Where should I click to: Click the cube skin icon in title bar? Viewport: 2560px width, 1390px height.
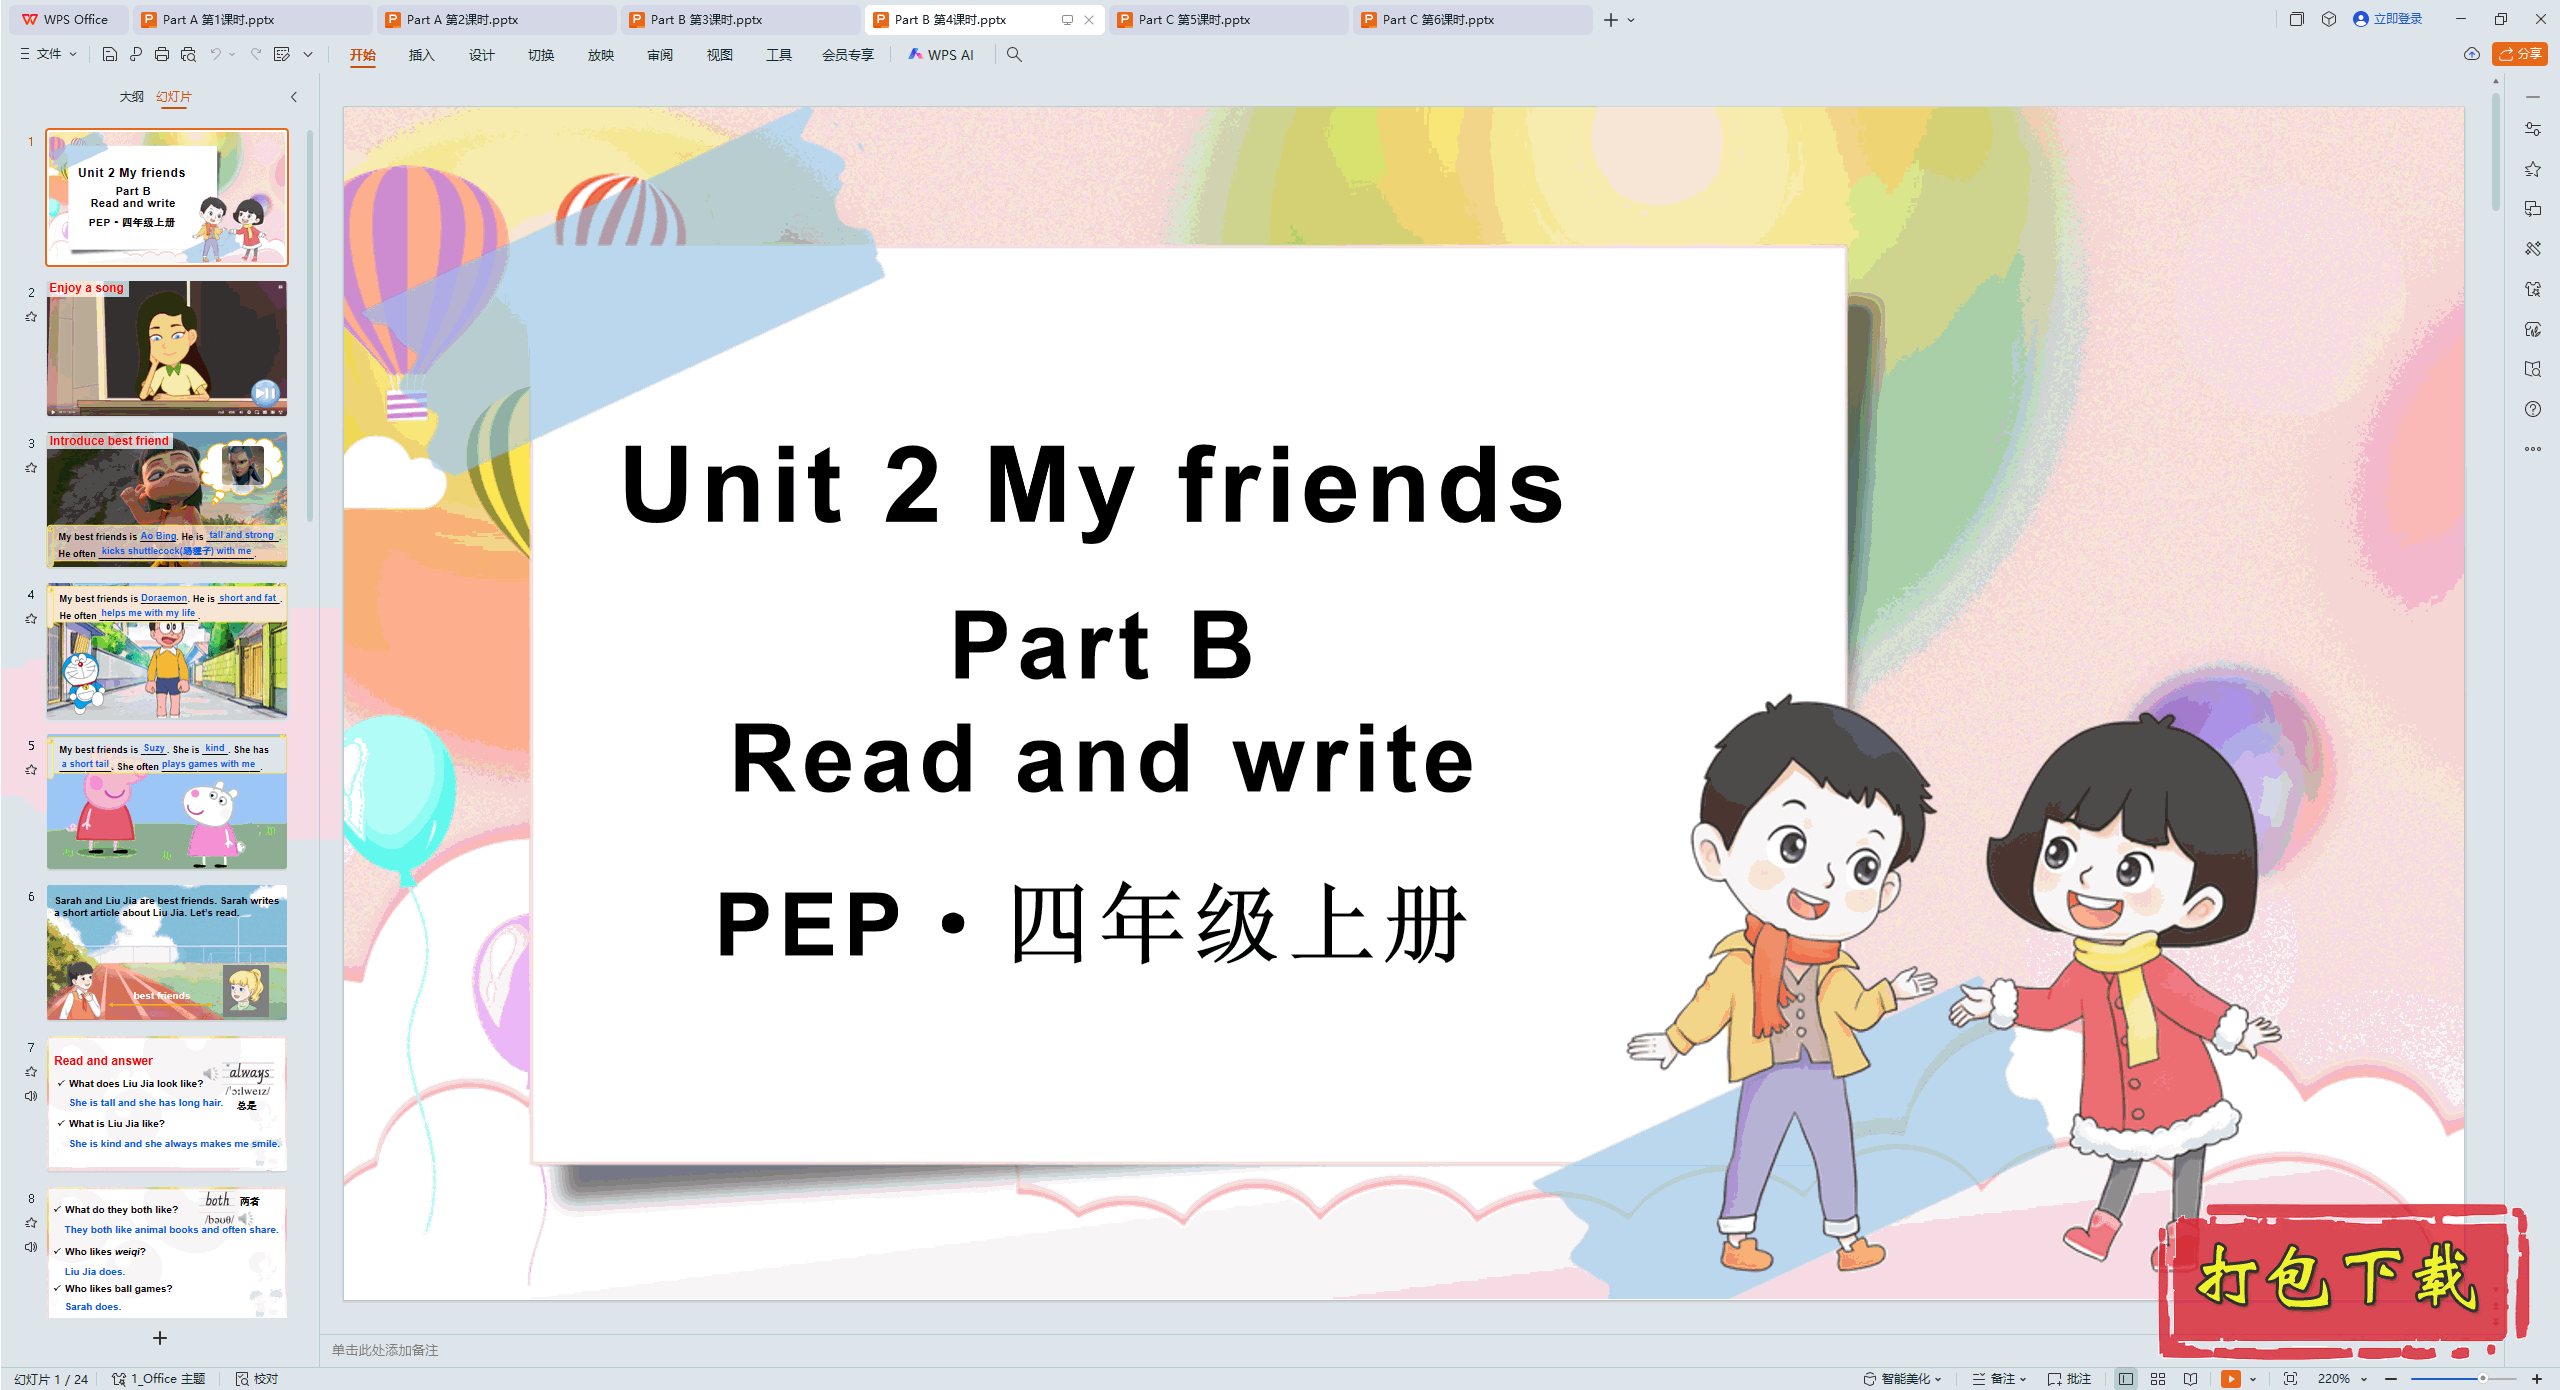pyautogui.click(x=2329, y=19)
